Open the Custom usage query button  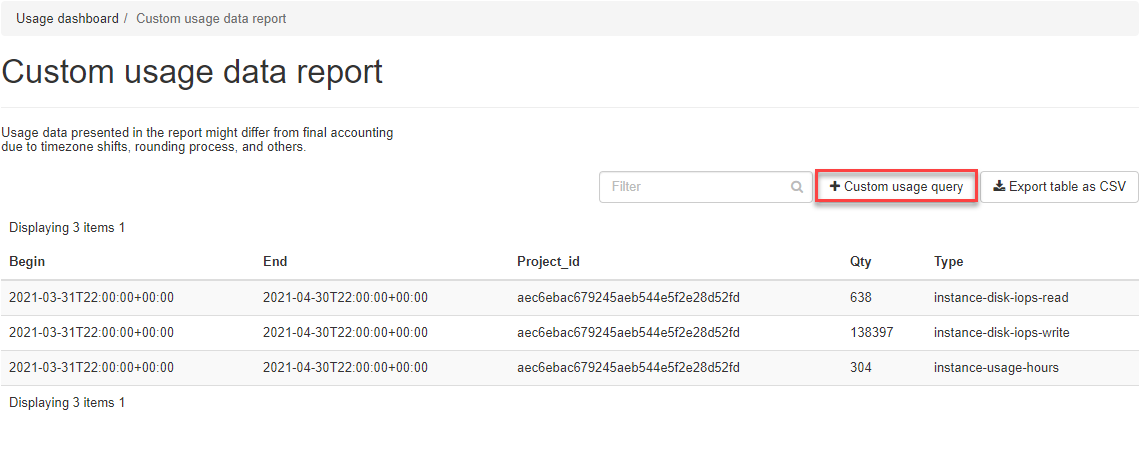(896, 187)
